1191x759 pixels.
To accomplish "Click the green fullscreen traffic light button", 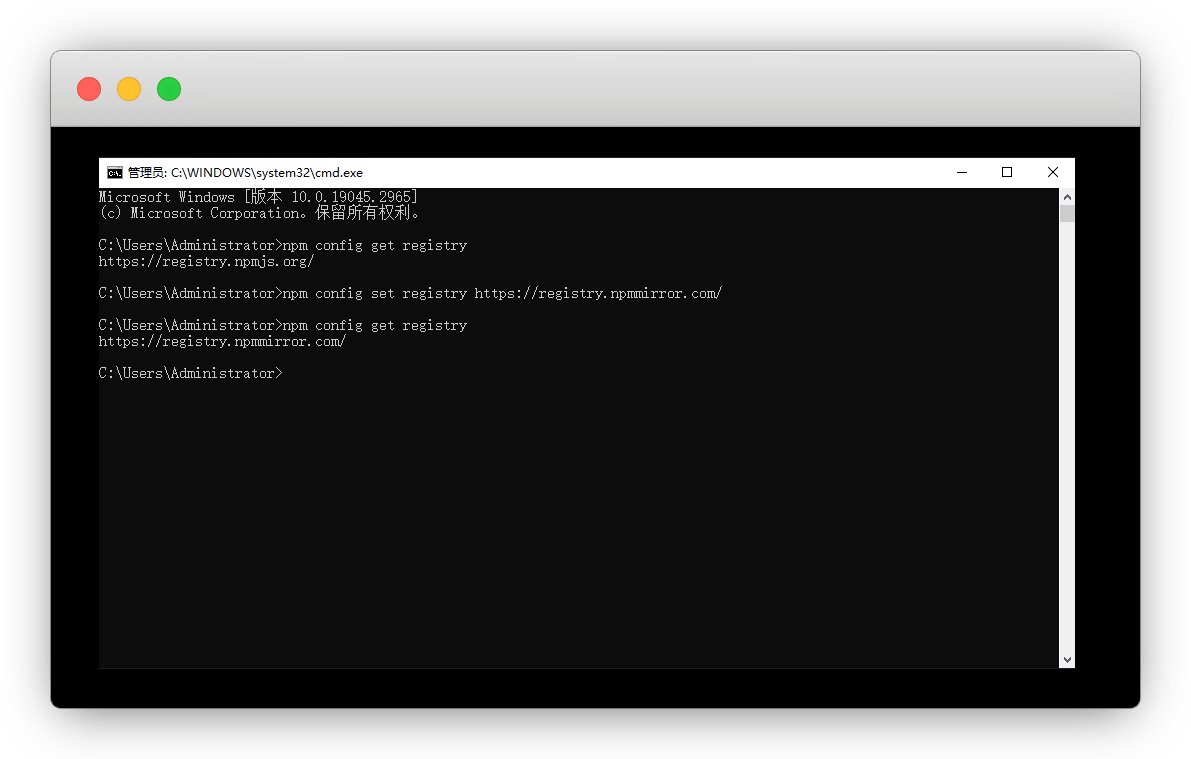I will click(x=169, y=89).
